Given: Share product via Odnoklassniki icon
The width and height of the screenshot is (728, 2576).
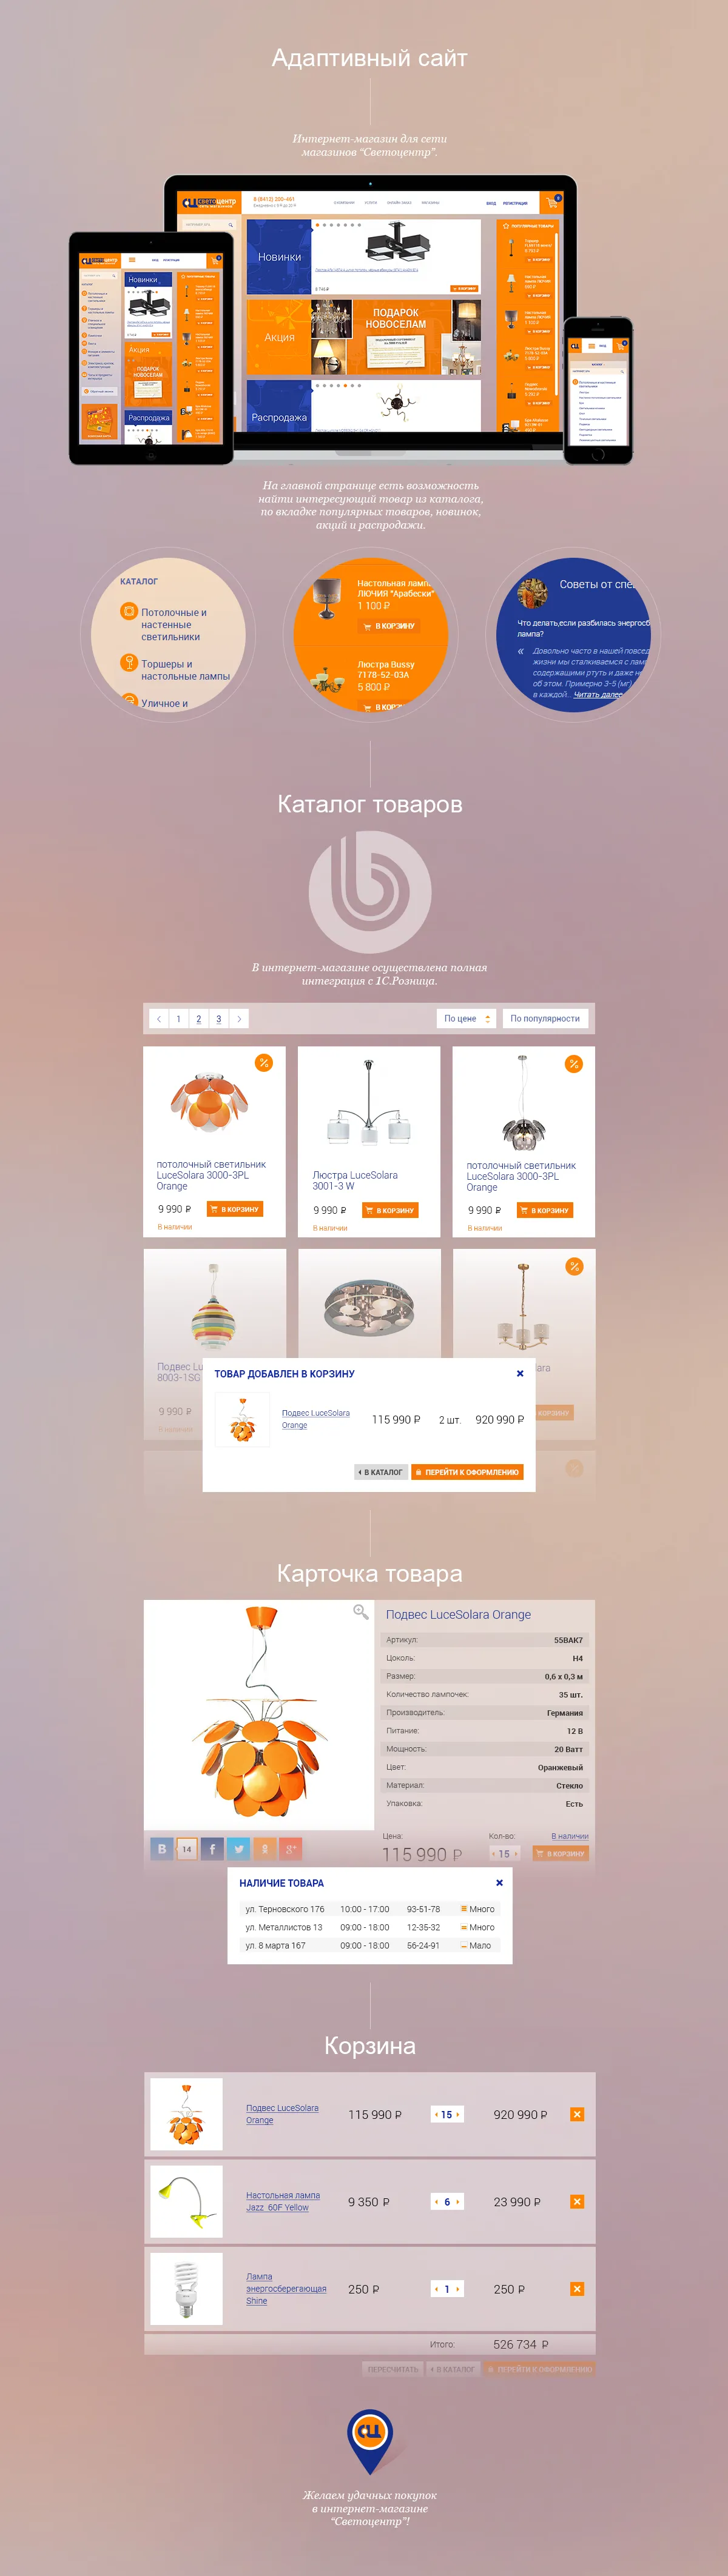Looking at the screenshot, I should point(265,1849).
